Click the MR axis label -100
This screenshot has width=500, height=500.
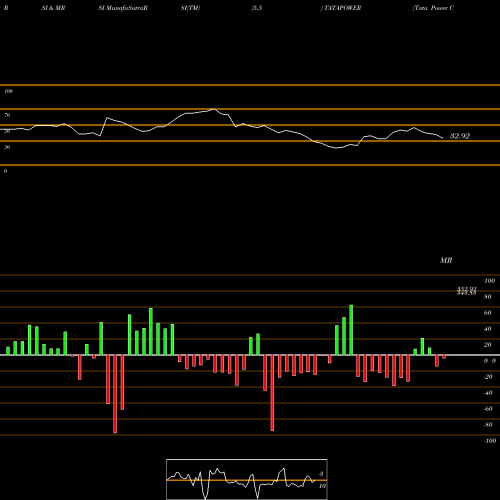coord(490,441)
